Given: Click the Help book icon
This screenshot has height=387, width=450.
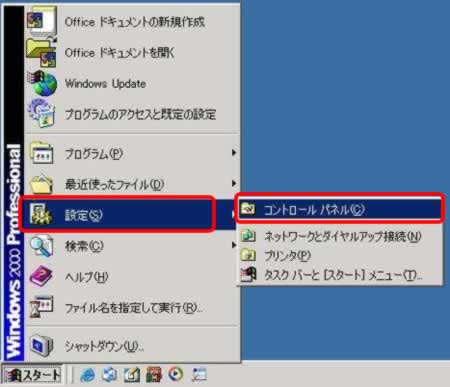Looking at the screenshot, I should [x=41, y=276].
